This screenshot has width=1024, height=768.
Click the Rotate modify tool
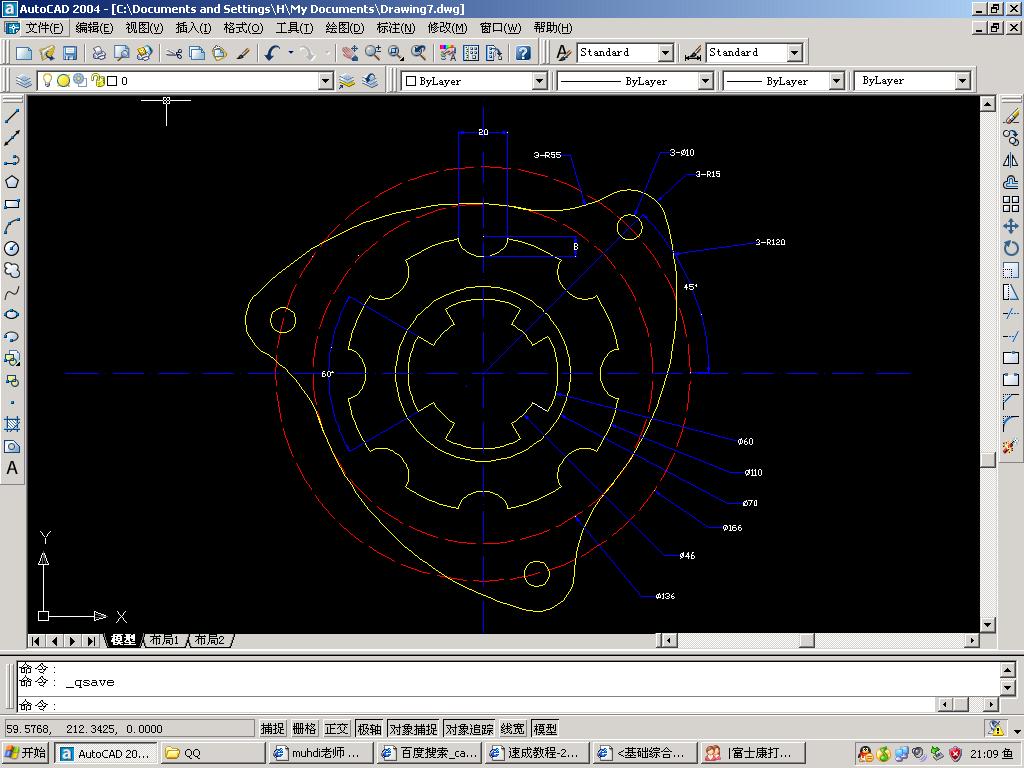[x=1011, y=248]
